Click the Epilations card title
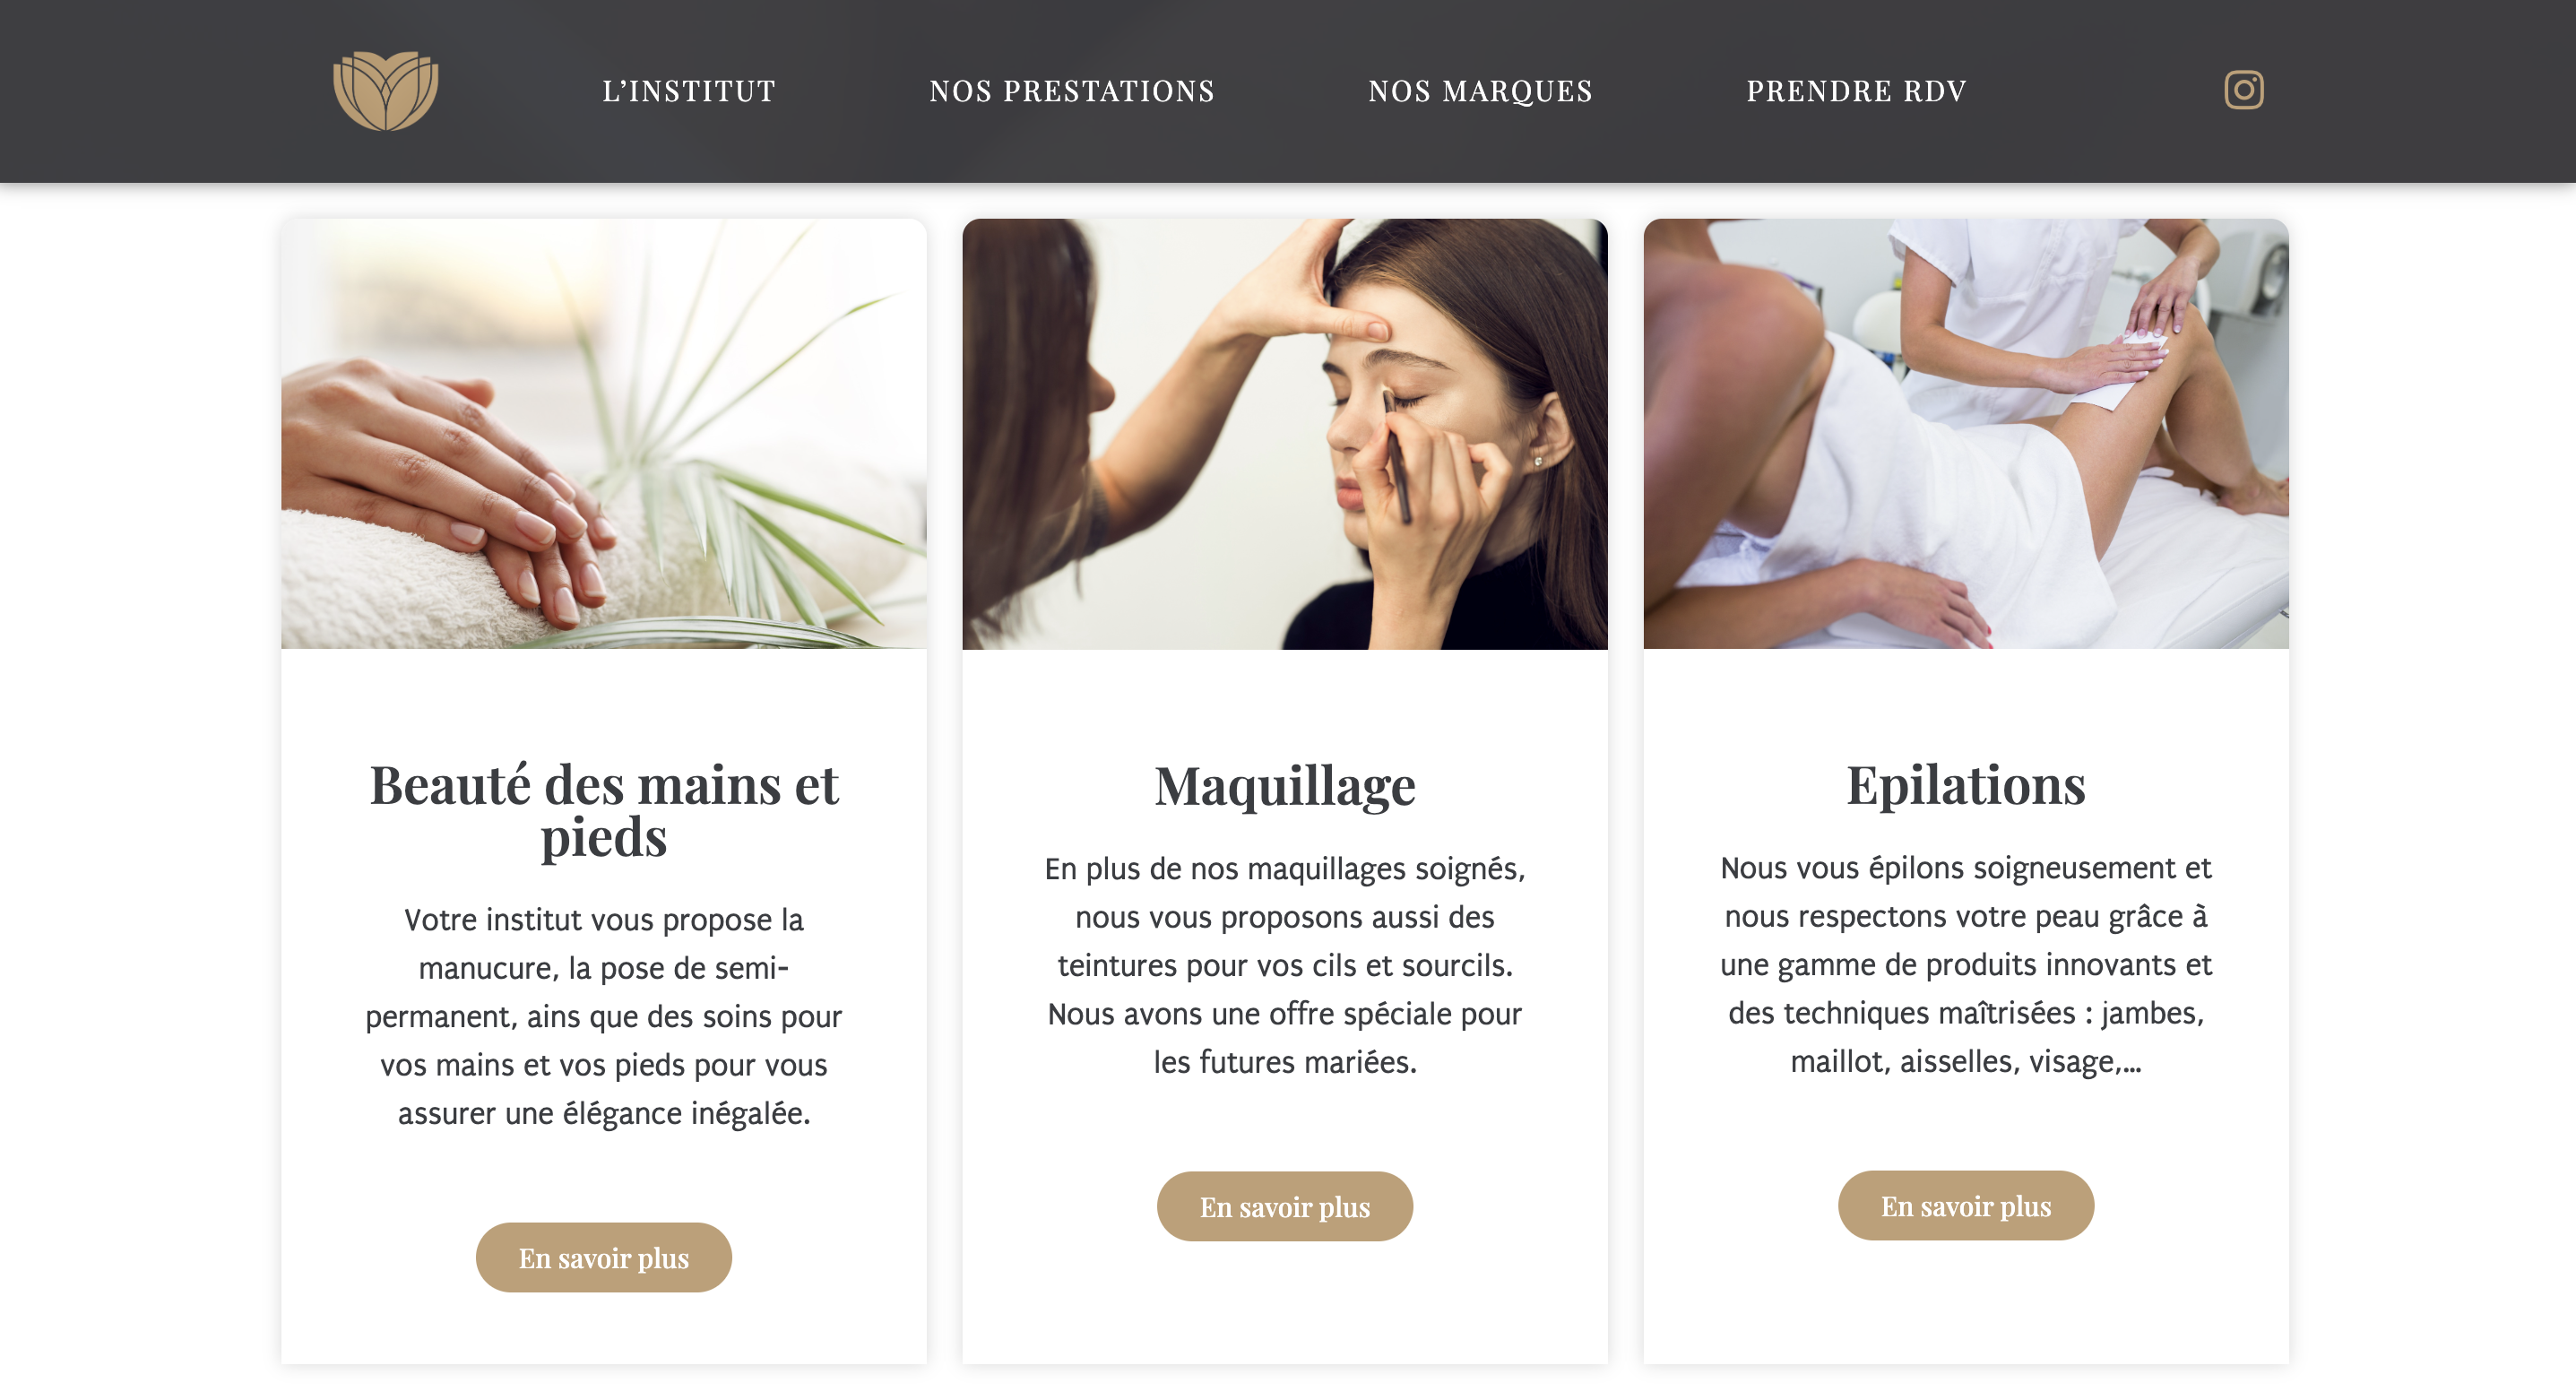2576x1400 pixels. (1966, 784)
